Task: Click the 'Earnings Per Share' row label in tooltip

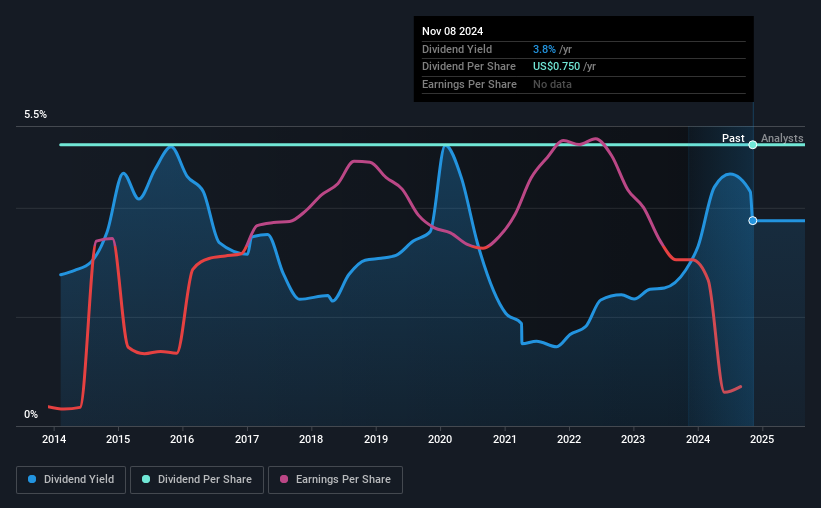Action: (469, 84)
